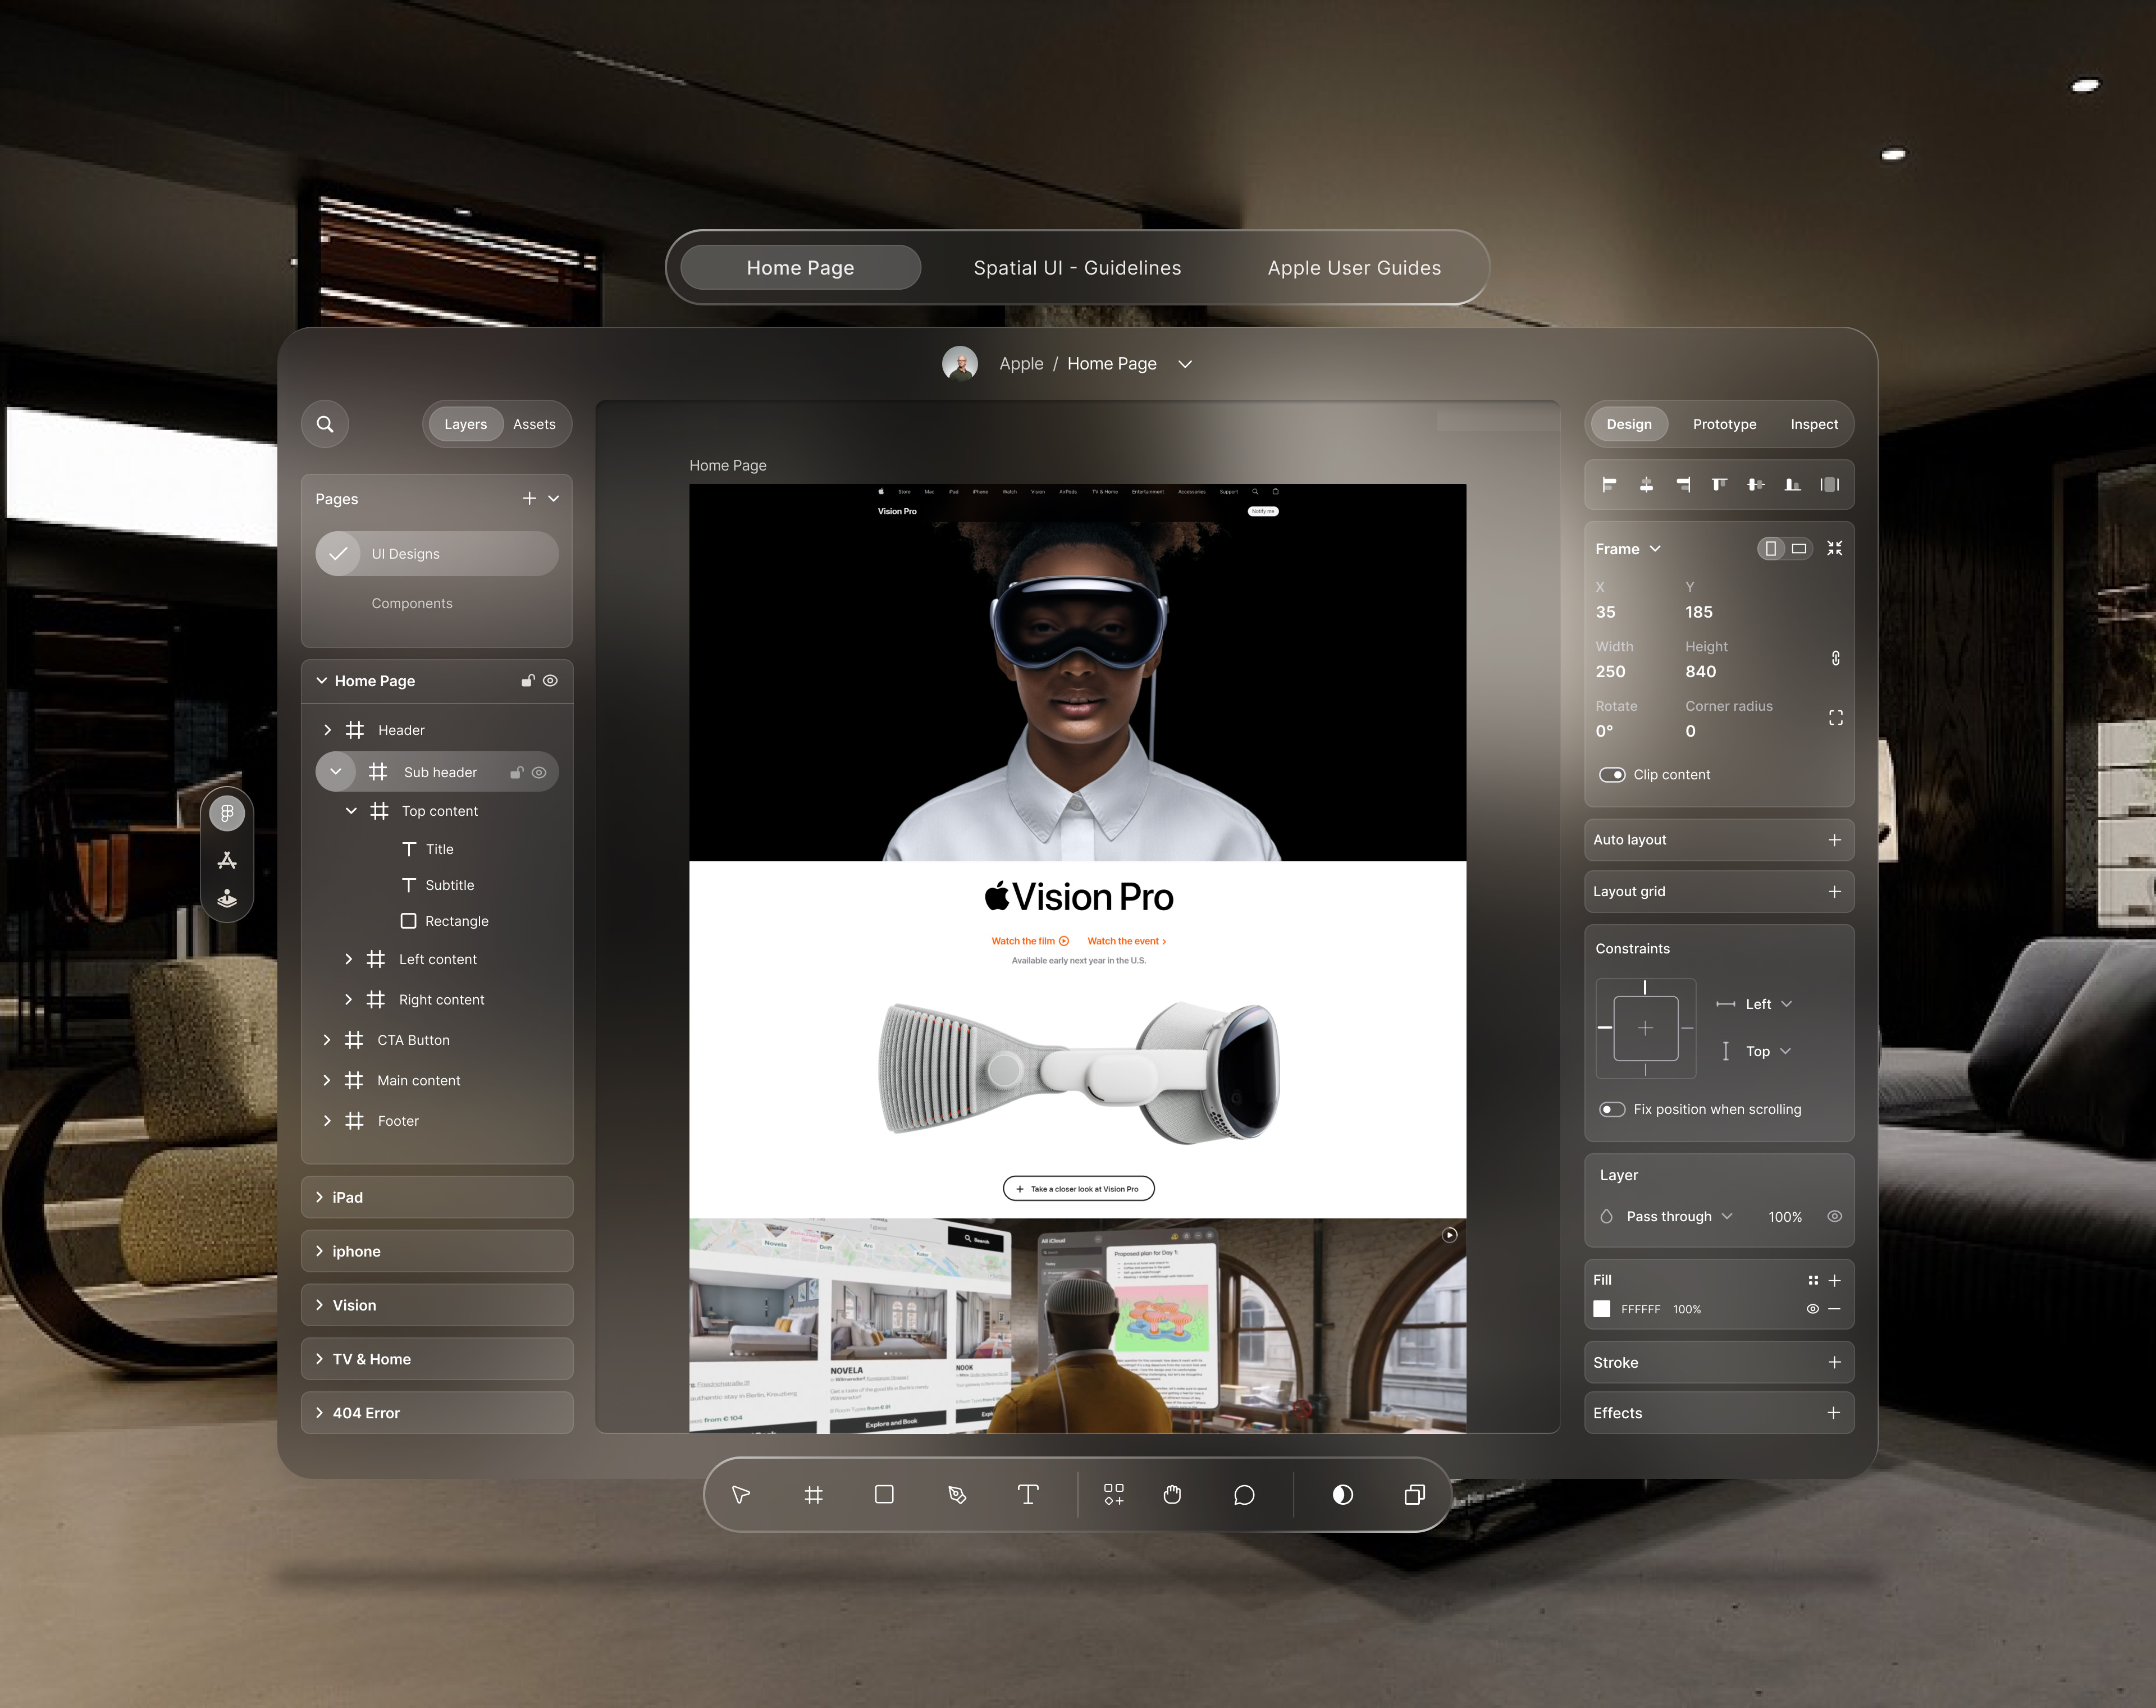Viewport: 2156px width, 1708px height.
Task: Select the Rectangle shape tool
Action: [884, 1494]
